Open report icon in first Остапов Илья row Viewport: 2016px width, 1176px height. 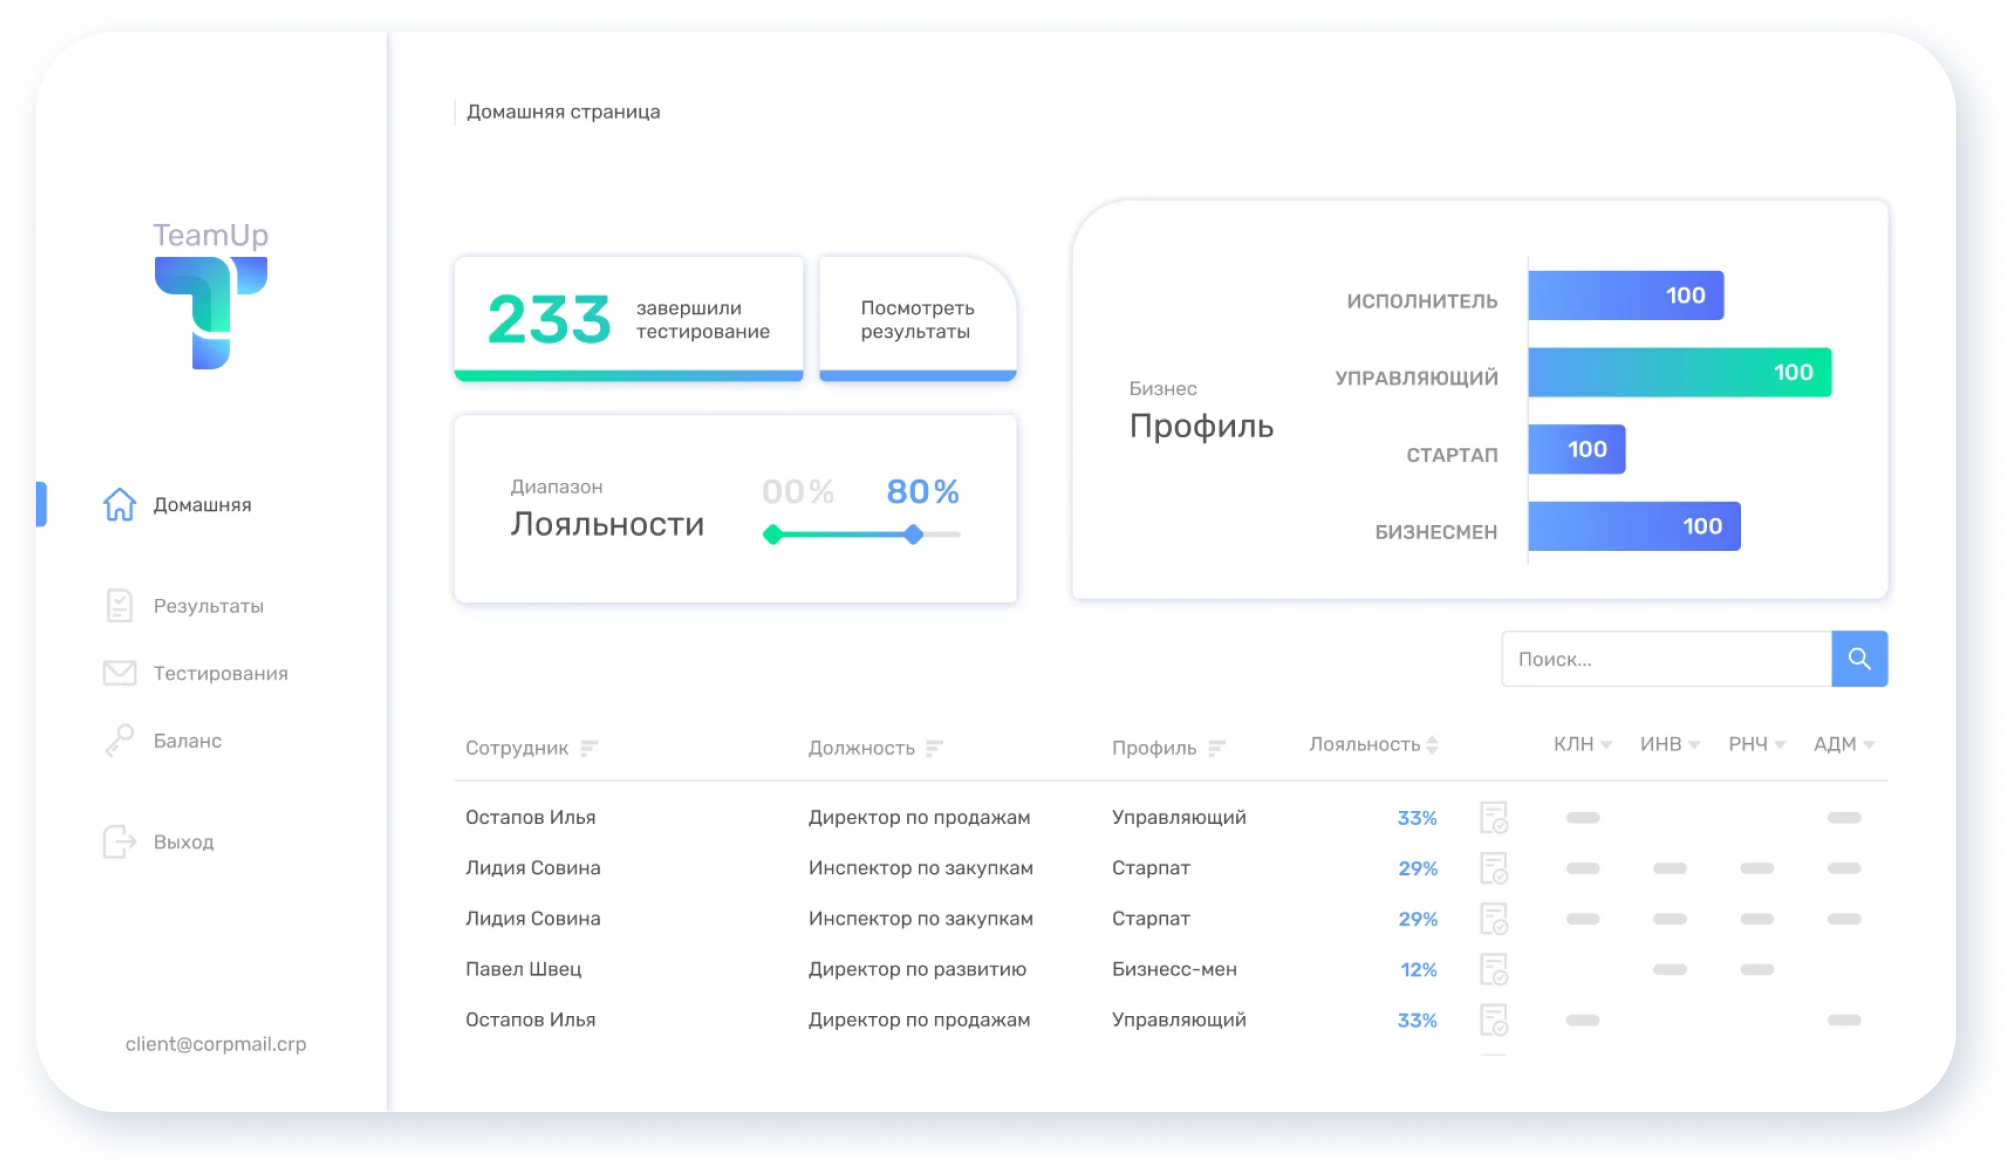coord(1493,817)
